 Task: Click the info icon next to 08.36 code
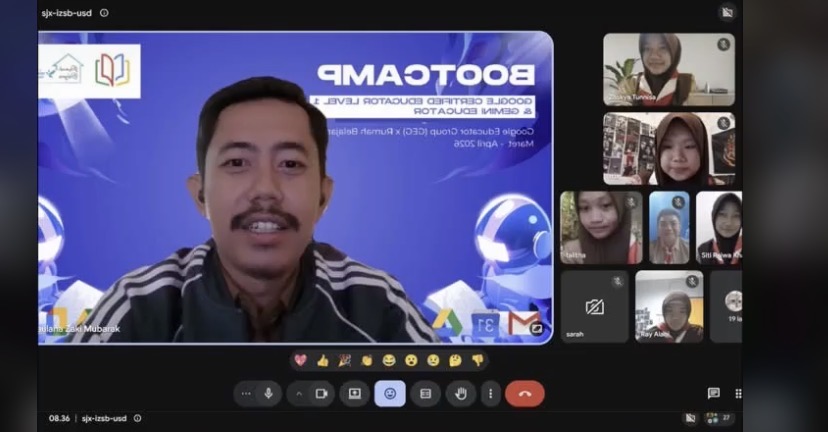(137, 418)
